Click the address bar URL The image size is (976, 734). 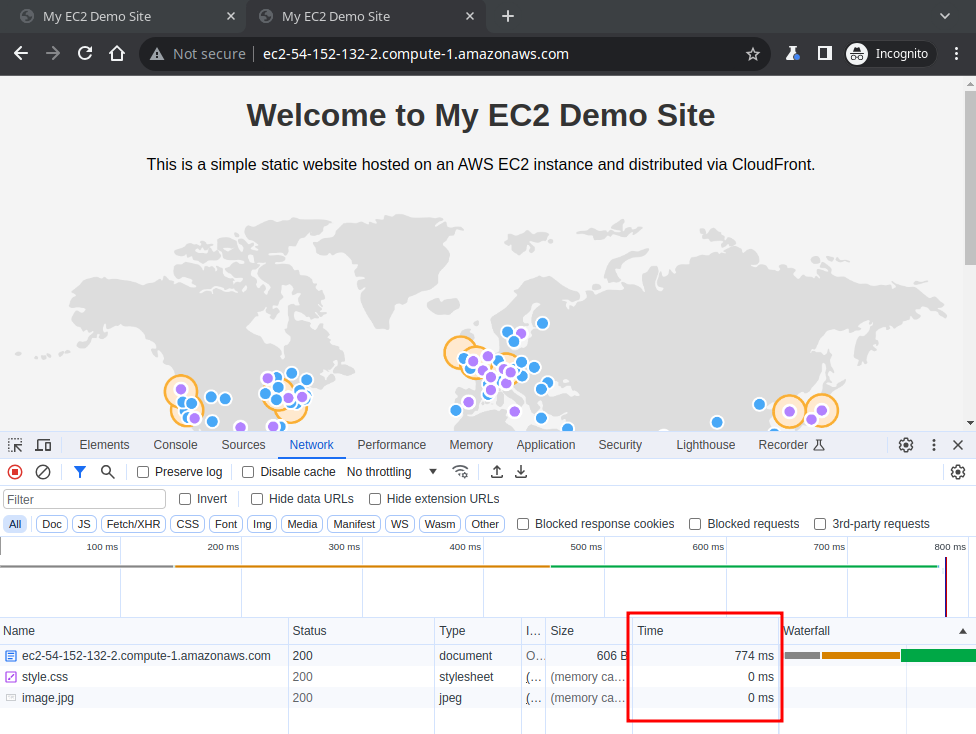(x=416, y=54)
